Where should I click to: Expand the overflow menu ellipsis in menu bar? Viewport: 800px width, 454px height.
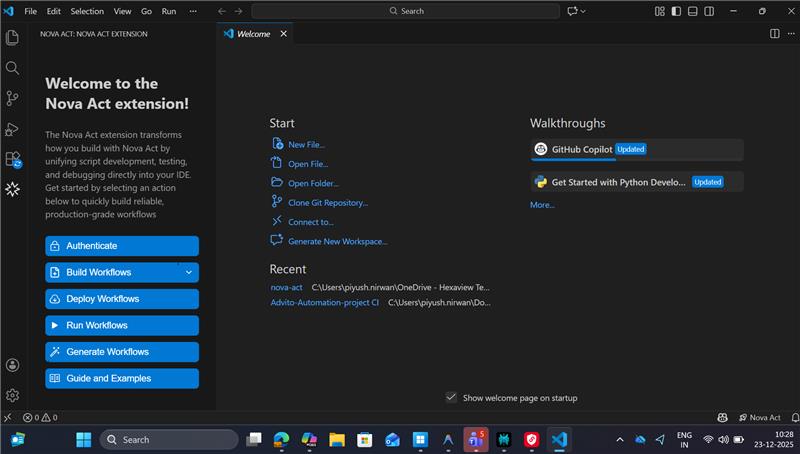193,11
